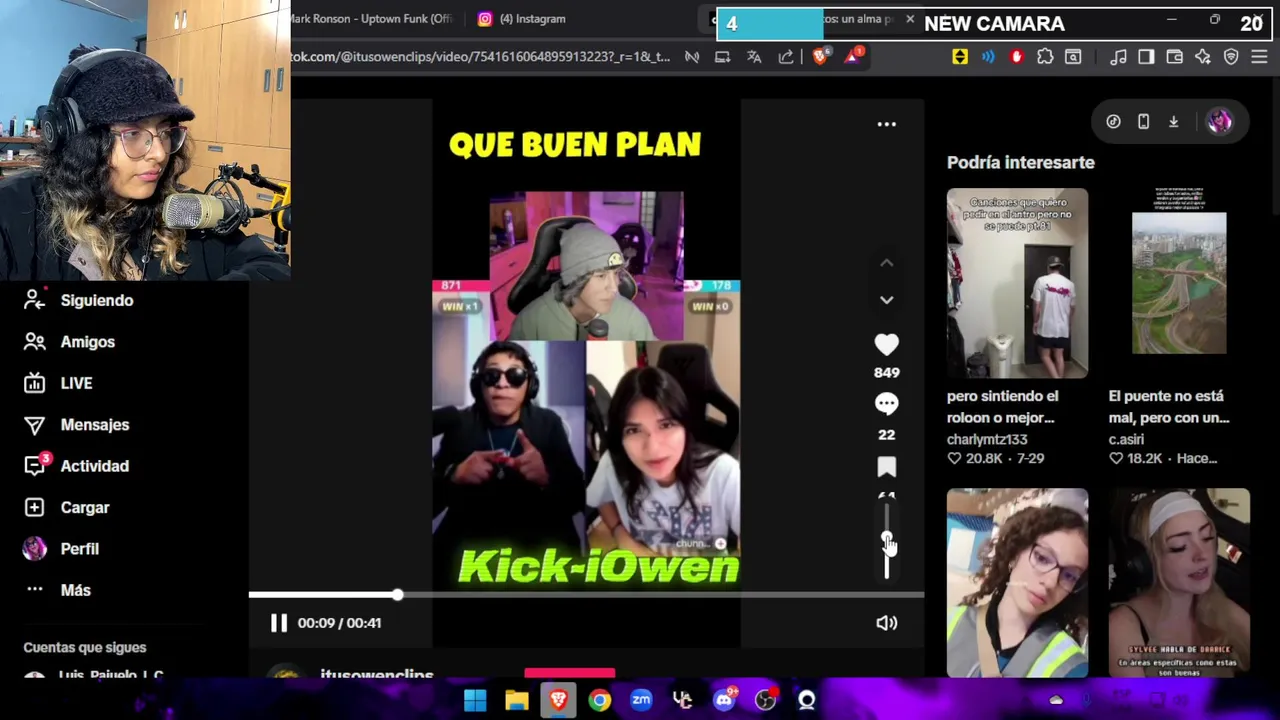Image resolution: width=1280 pixels, height=720 pixels.
Task: Click the mobile phone app icon
Action: pos(1143,121)
